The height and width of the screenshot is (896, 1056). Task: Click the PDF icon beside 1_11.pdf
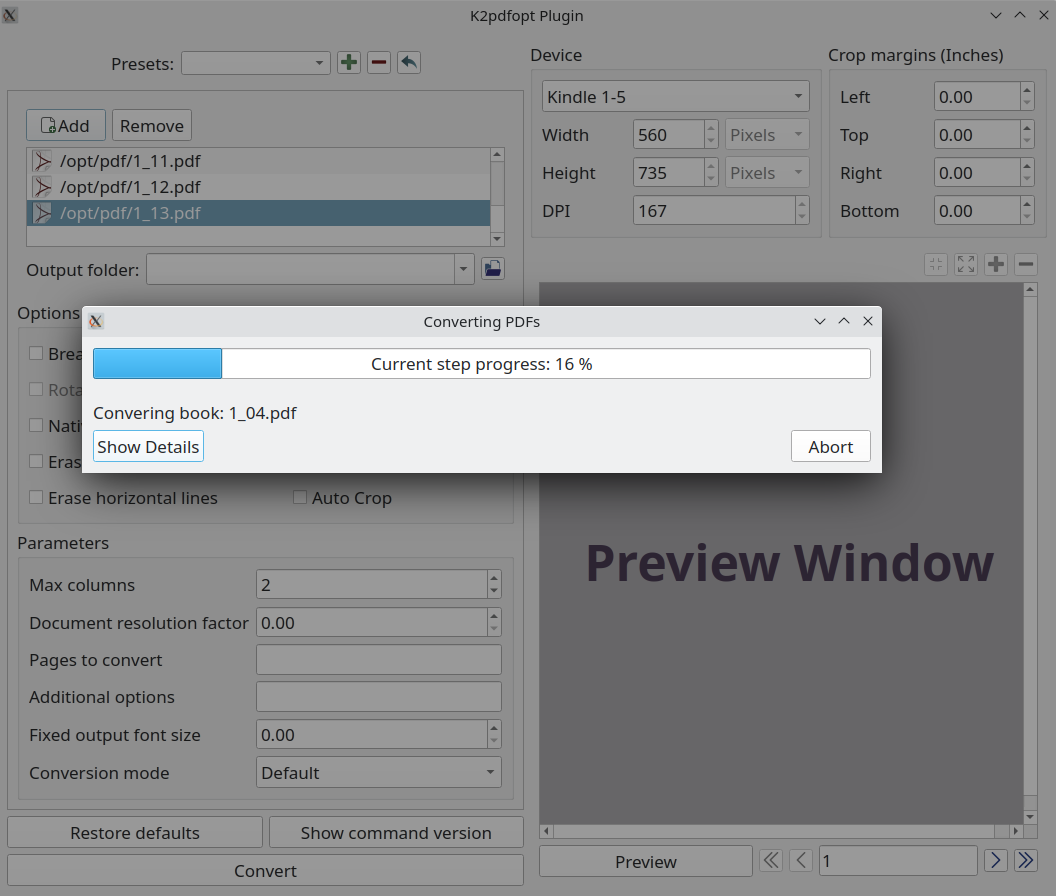pyautogui.click(x=42, y=161)
